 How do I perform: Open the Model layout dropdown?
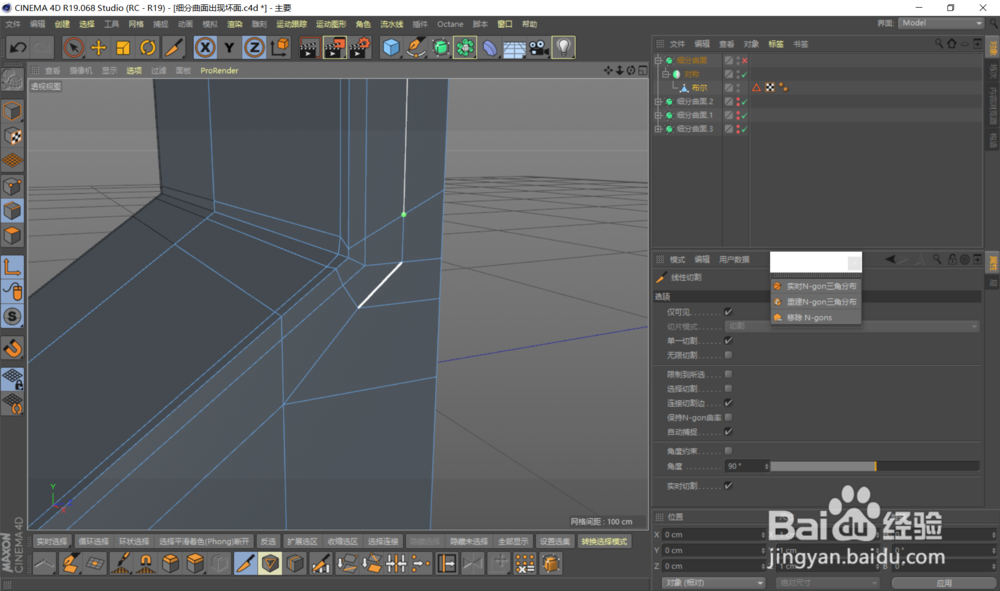point(942,23)
